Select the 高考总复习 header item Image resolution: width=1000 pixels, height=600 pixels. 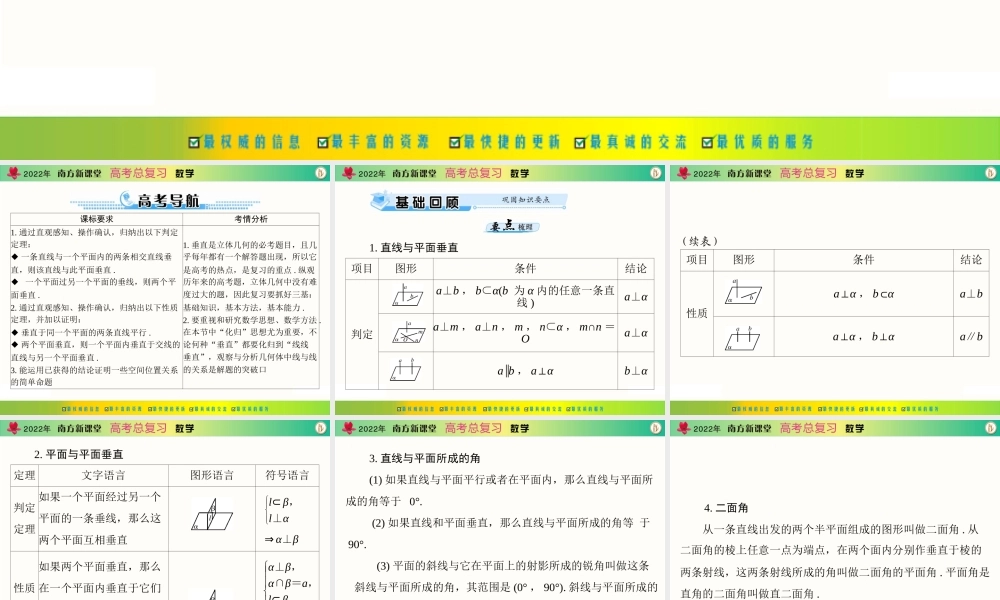coord(139,172)
